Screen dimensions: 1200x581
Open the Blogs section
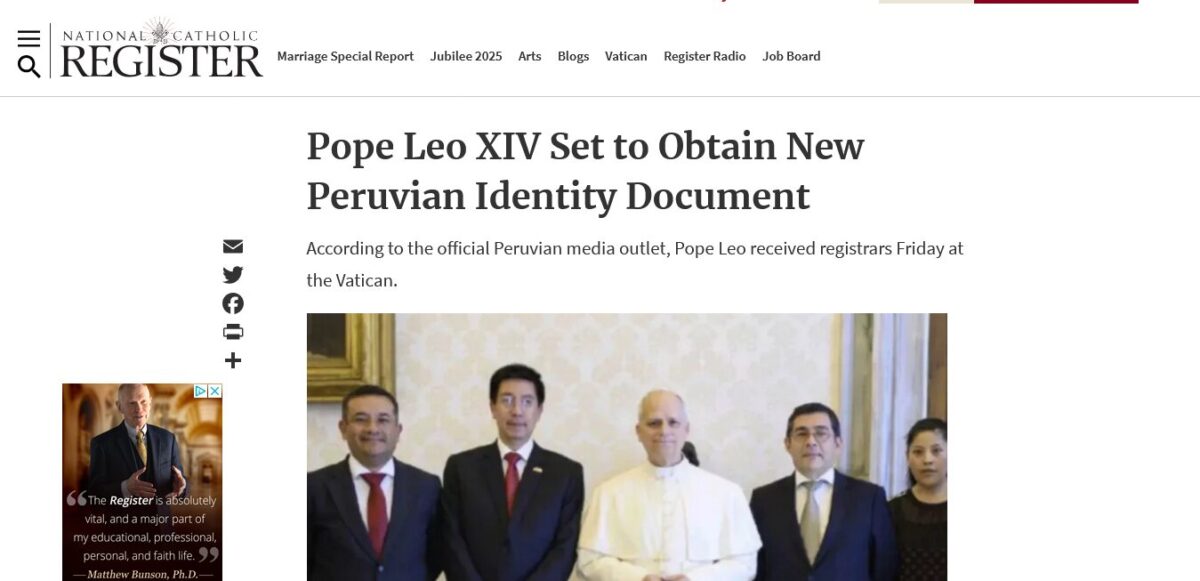573,56
